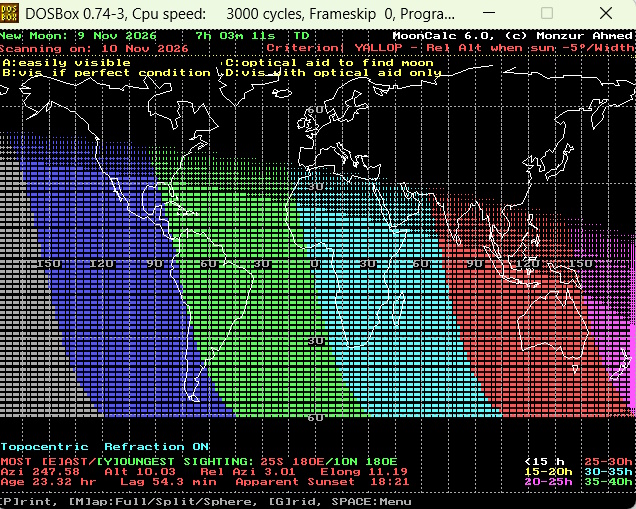Image resolution: width=636 pixels, height=509 pixels.
Task: Click the DOSBox icon in title bar
Action: [9, 13]
